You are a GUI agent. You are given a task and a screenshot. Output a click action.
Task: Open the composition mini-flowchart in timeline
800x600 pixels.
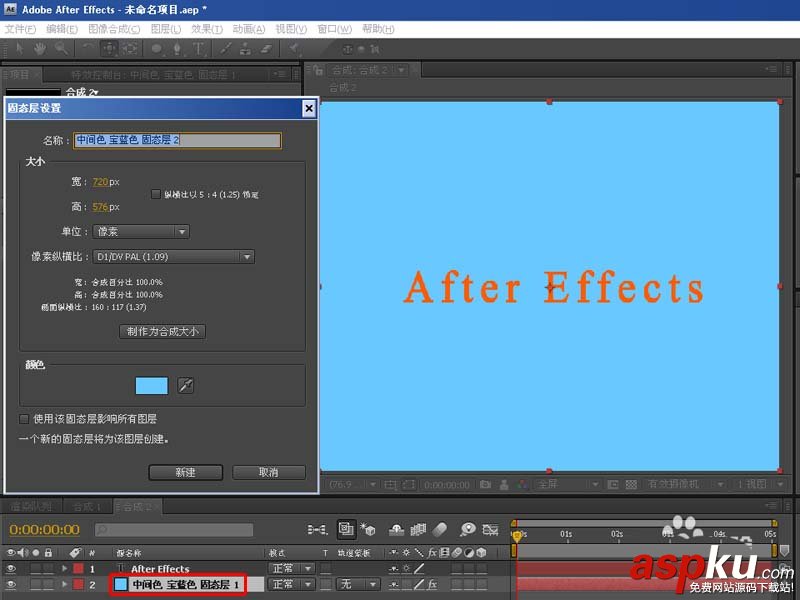tap(317, 530)
